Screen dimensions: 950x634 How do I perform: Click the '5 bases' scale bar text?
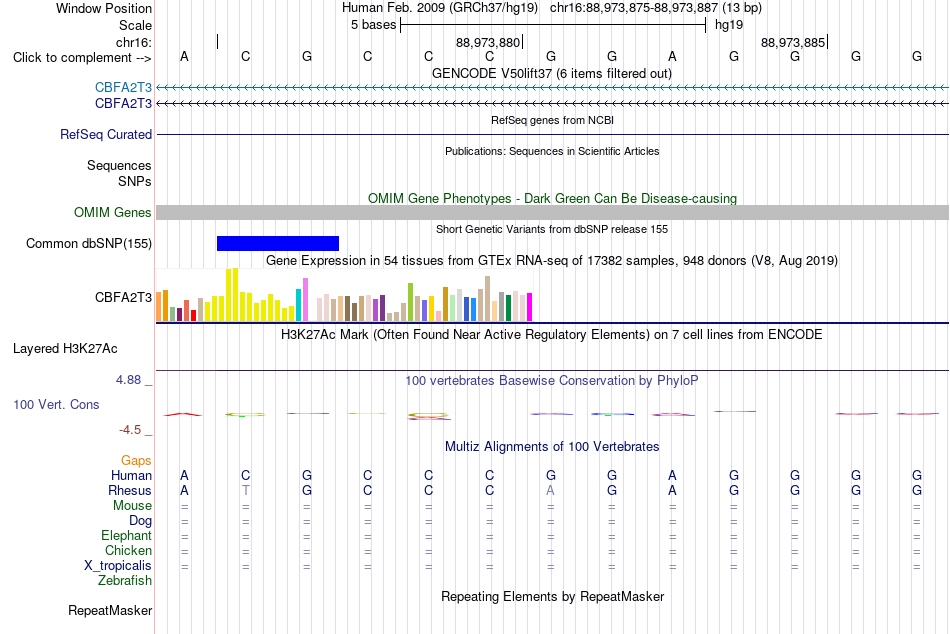[373, 25]
